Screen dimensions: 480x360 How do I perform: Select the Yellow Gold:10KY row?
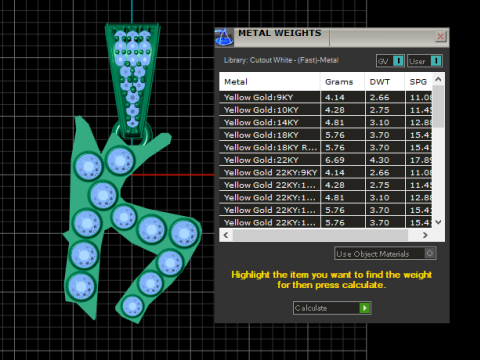[x=325, y=110]
